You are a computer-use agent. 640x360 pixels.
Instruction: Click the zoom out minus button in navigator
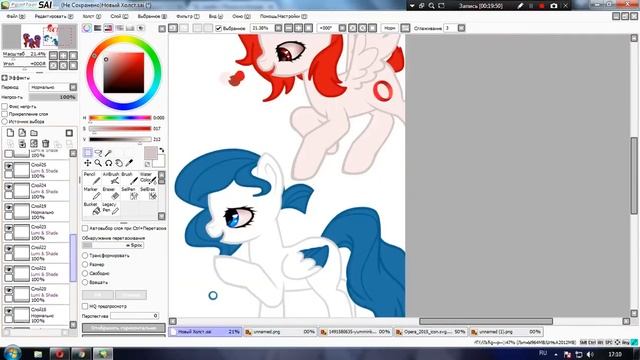pos(53,55)
